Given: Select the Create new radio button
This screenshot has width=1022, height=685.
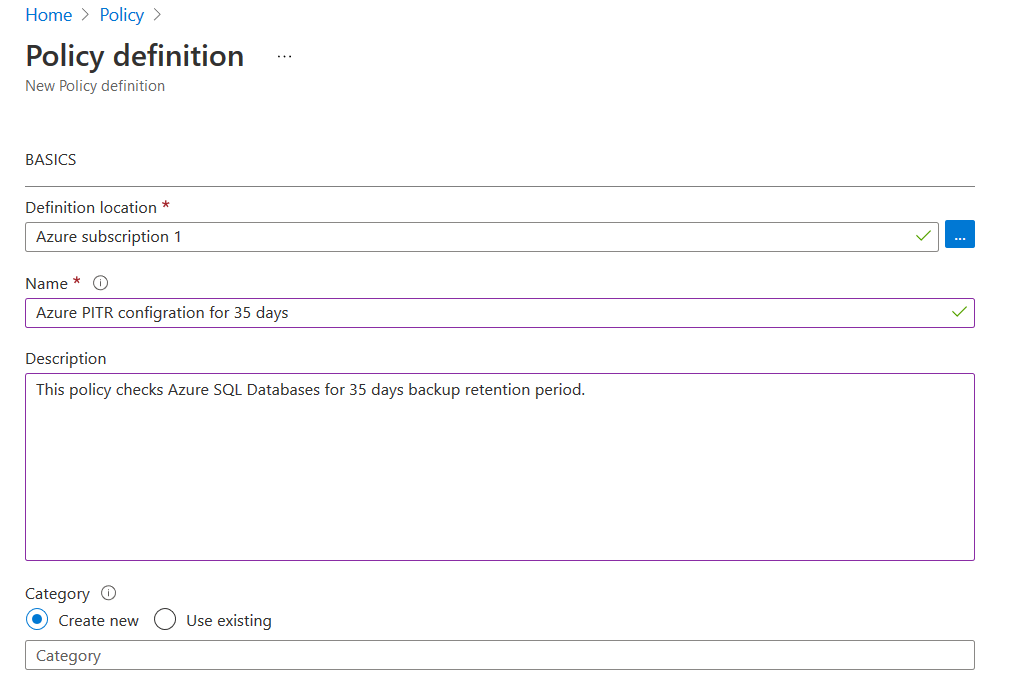Looking at the screenshot, I should click(37, 620).
